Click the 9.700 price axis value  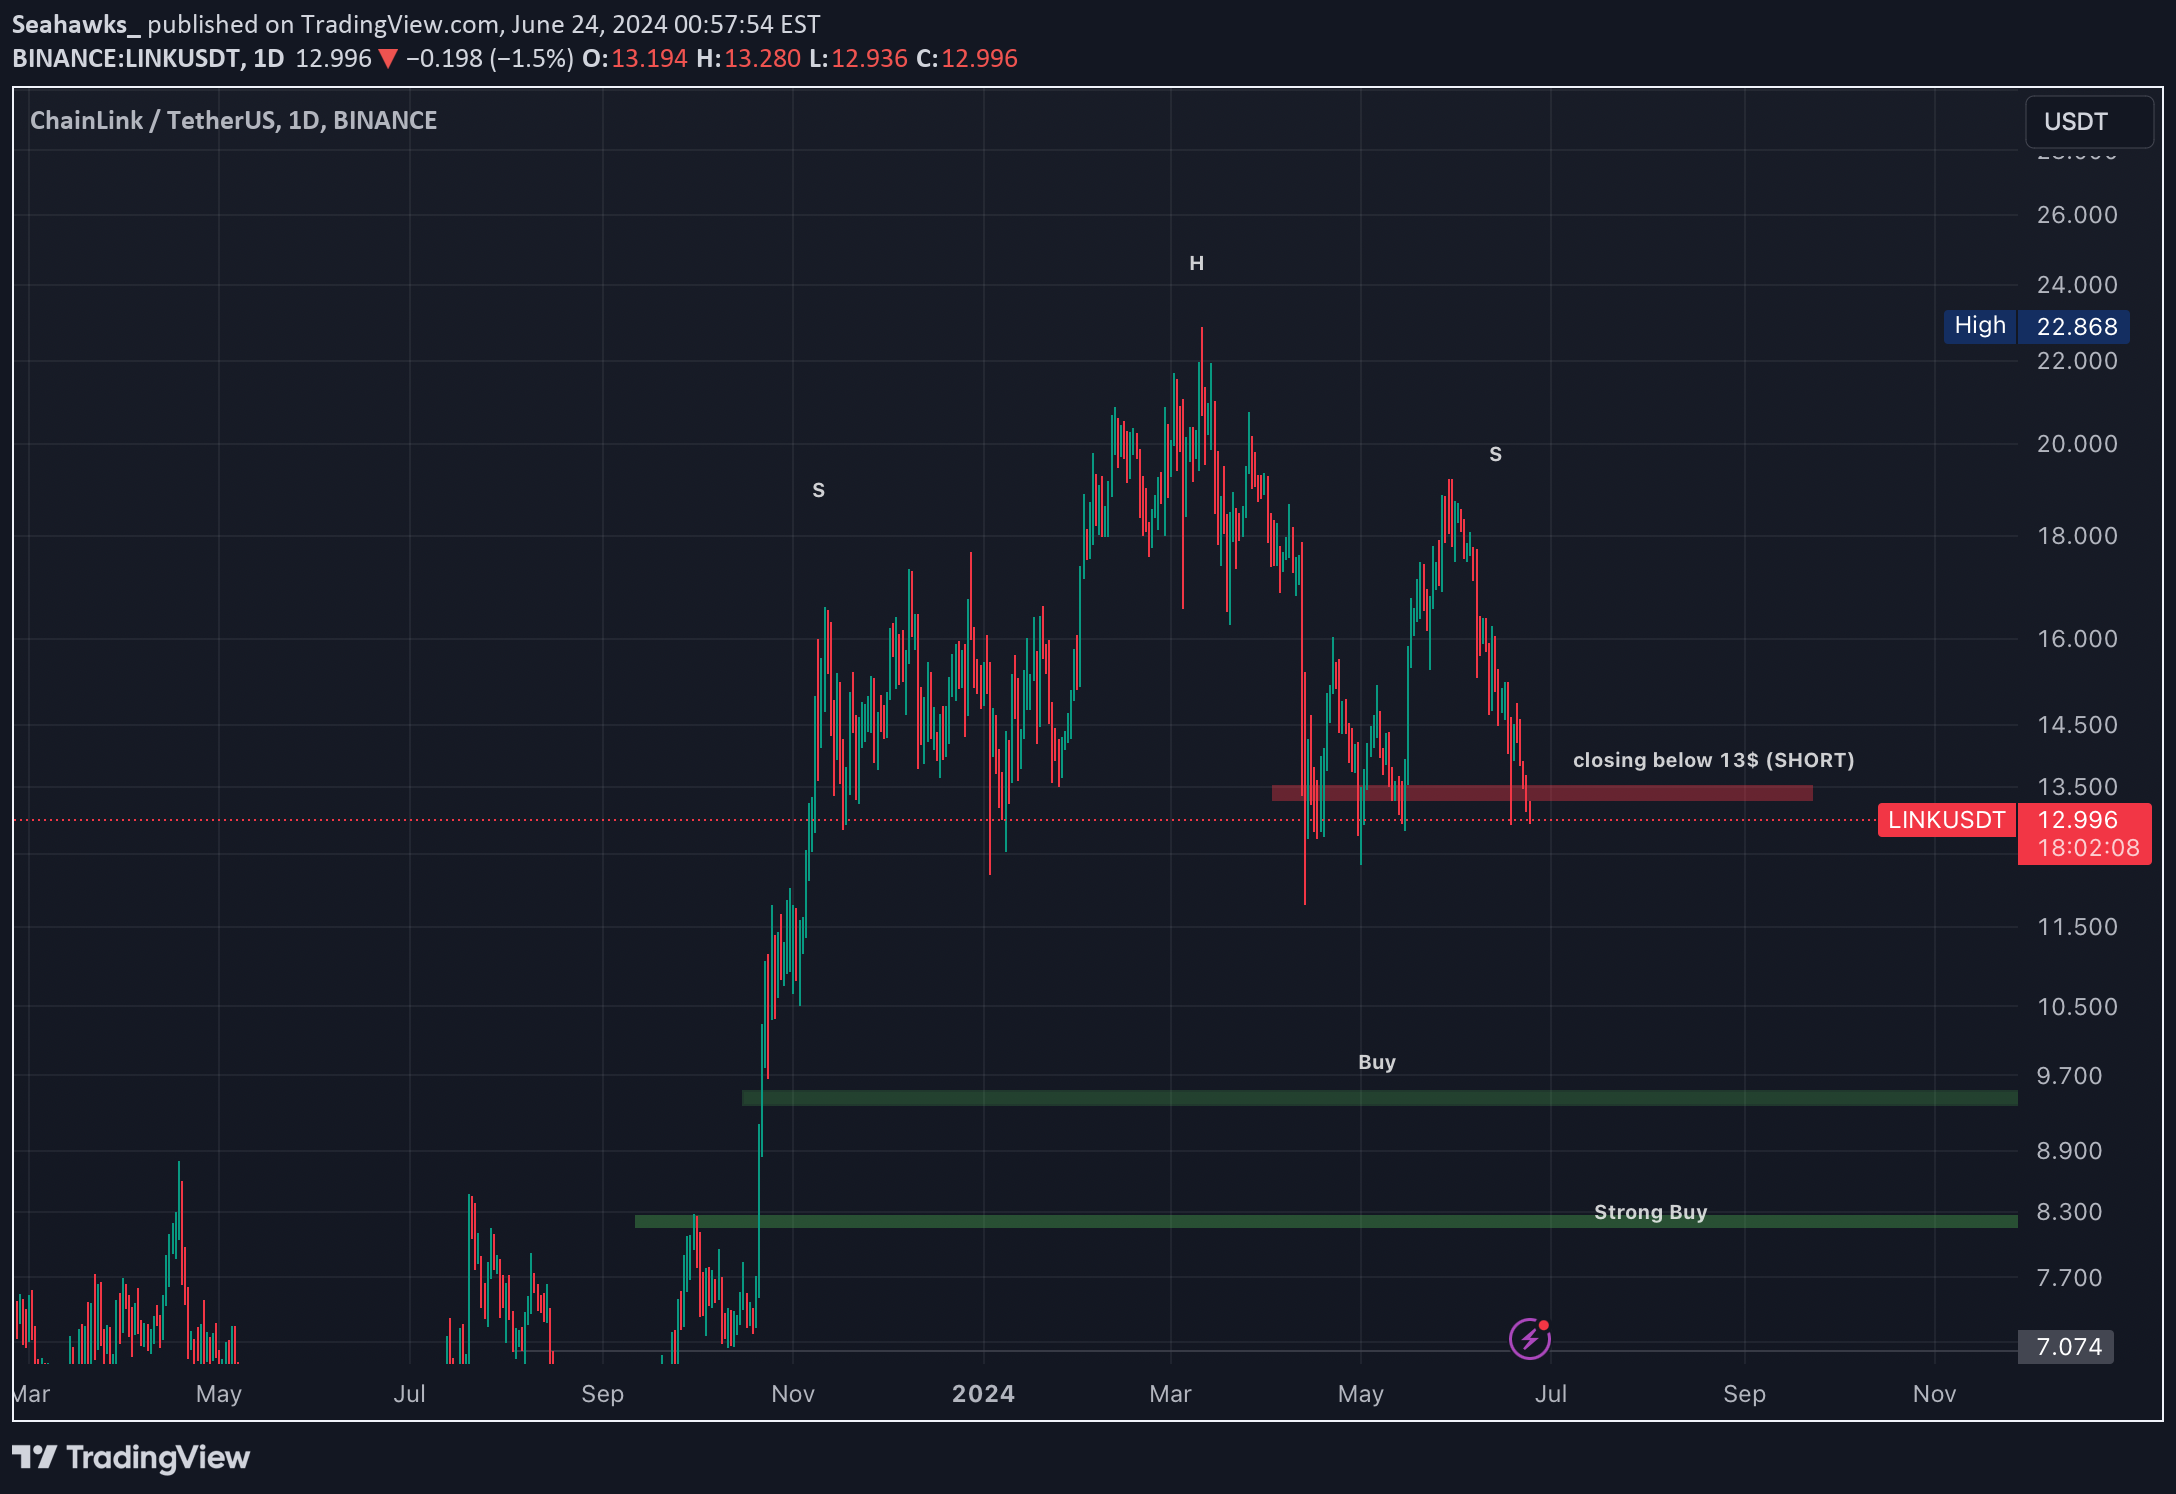coord(2069,1076)
